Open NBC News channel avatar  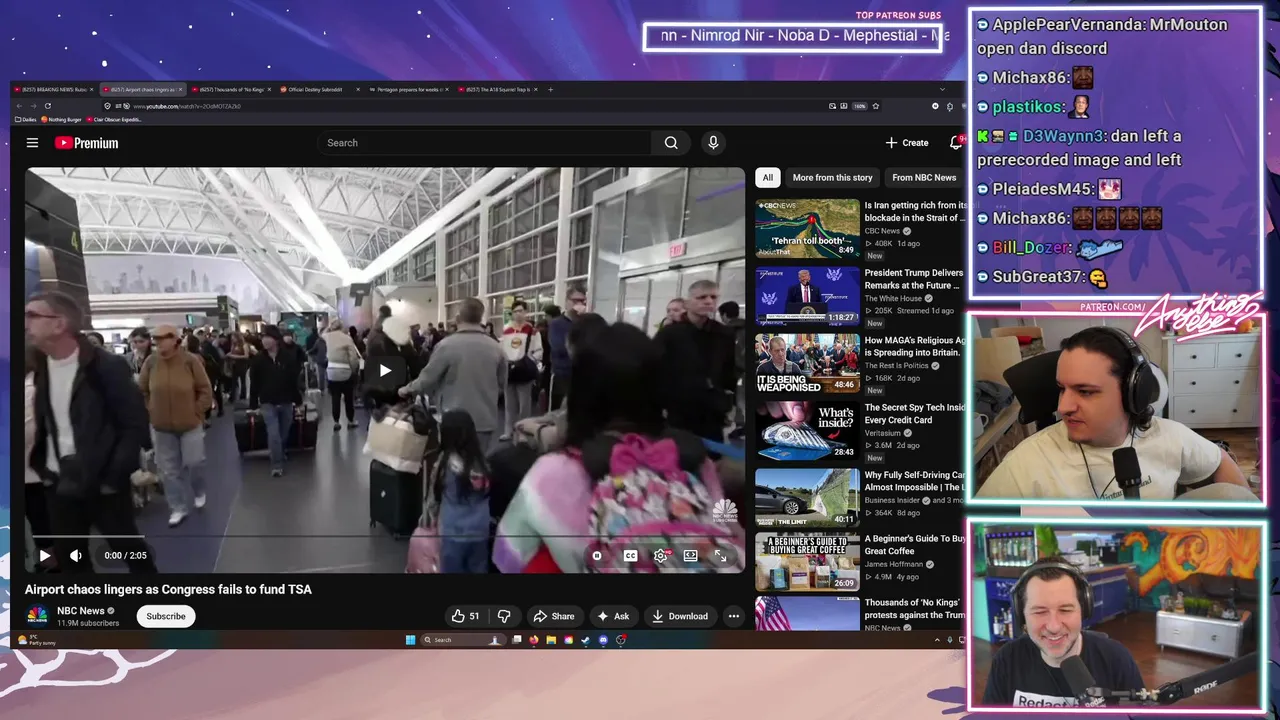(37, 616)
